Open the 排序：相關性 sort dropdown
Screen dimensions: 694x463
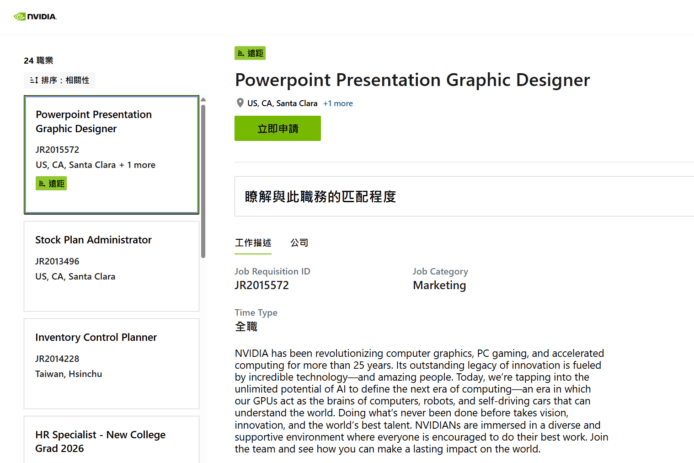tap(59, 80)
